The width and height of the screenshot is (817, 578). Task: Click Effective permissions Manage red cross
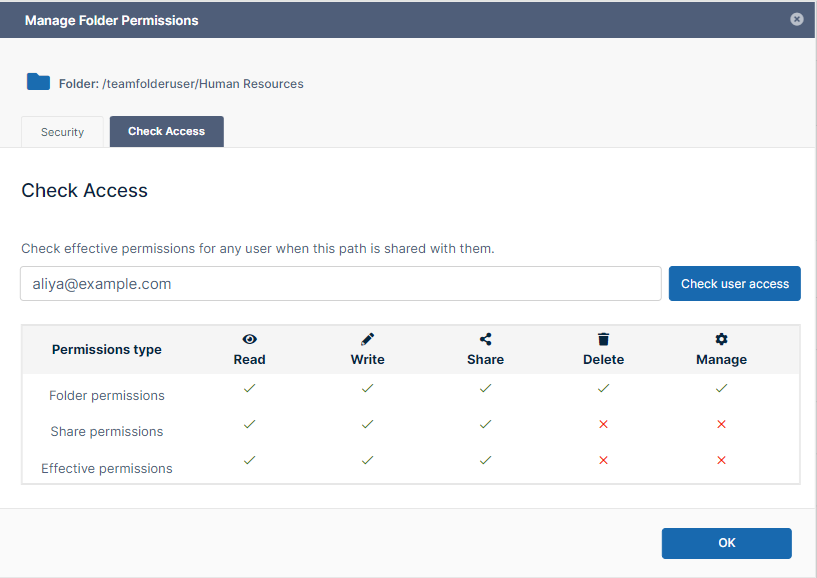pos(721,461)
